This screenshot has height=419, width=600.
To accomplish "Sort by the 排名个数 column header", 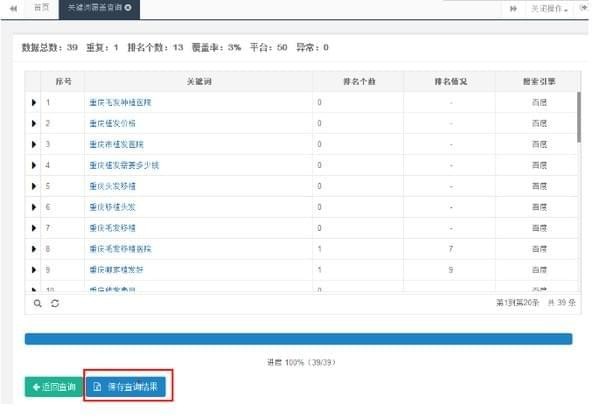I will (361, 79).
